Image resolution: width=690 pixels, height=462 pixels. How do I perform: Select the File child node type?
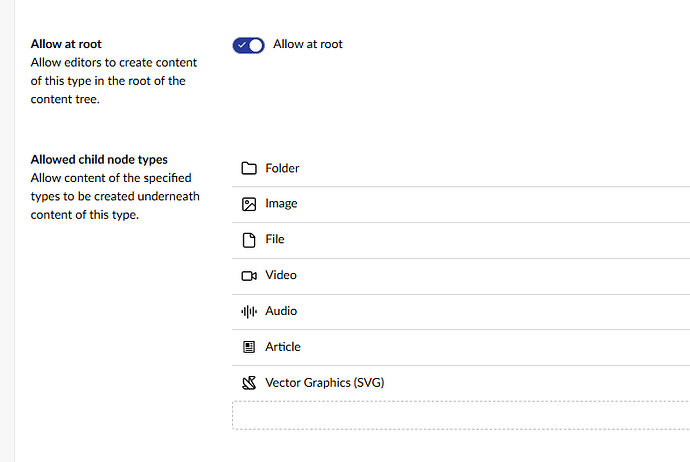pyautogui.click(x=461, y=240)
